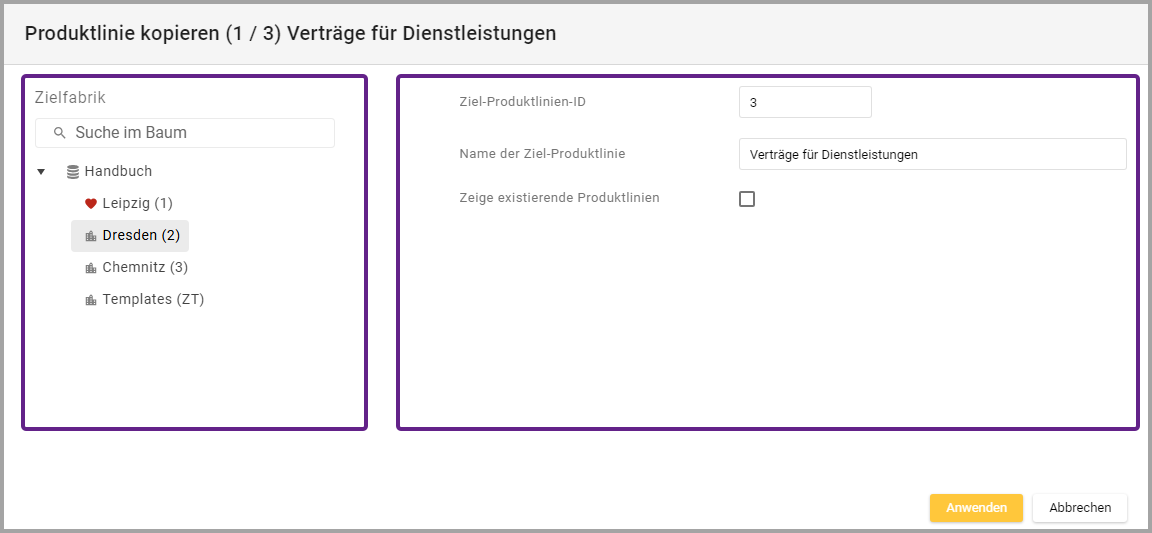Click the red heart icon beside Leipzig
1152x533 pixels.
(91, 204)
